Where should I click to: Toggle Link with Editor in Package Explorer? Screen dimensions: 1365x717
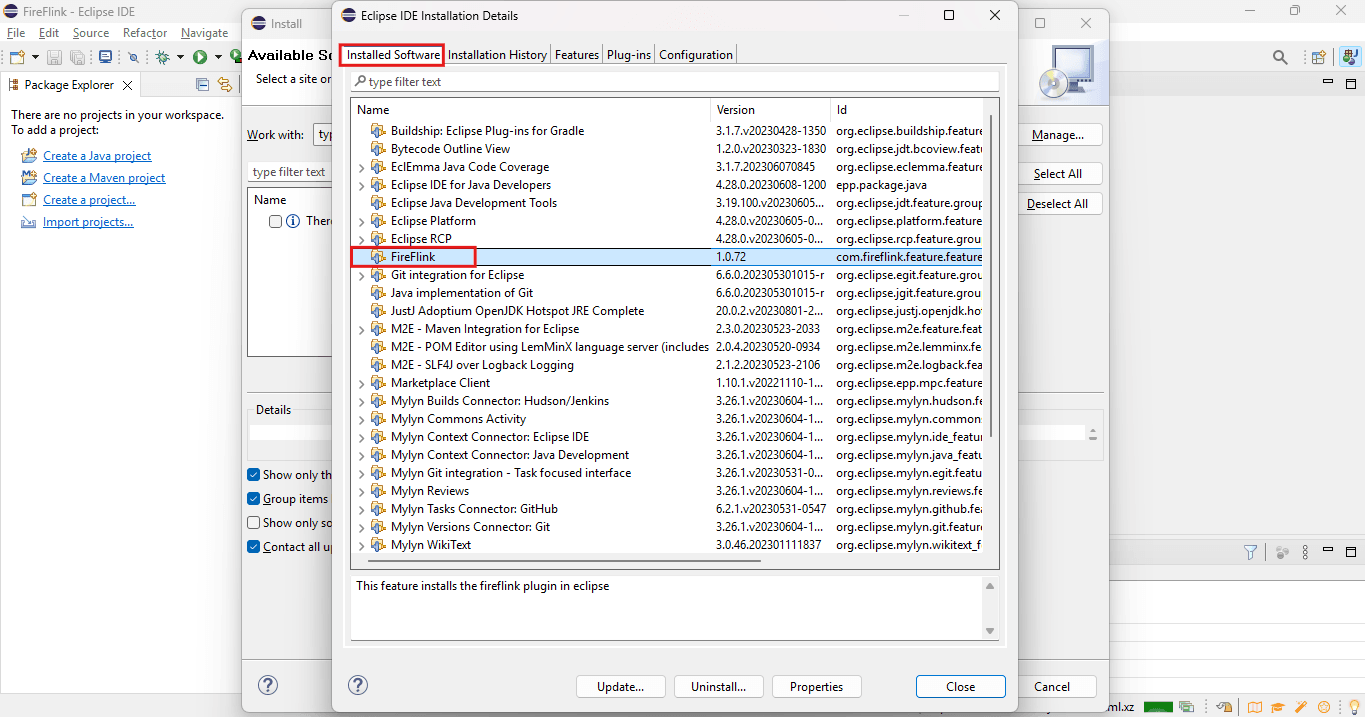click(x=225, y=85)
